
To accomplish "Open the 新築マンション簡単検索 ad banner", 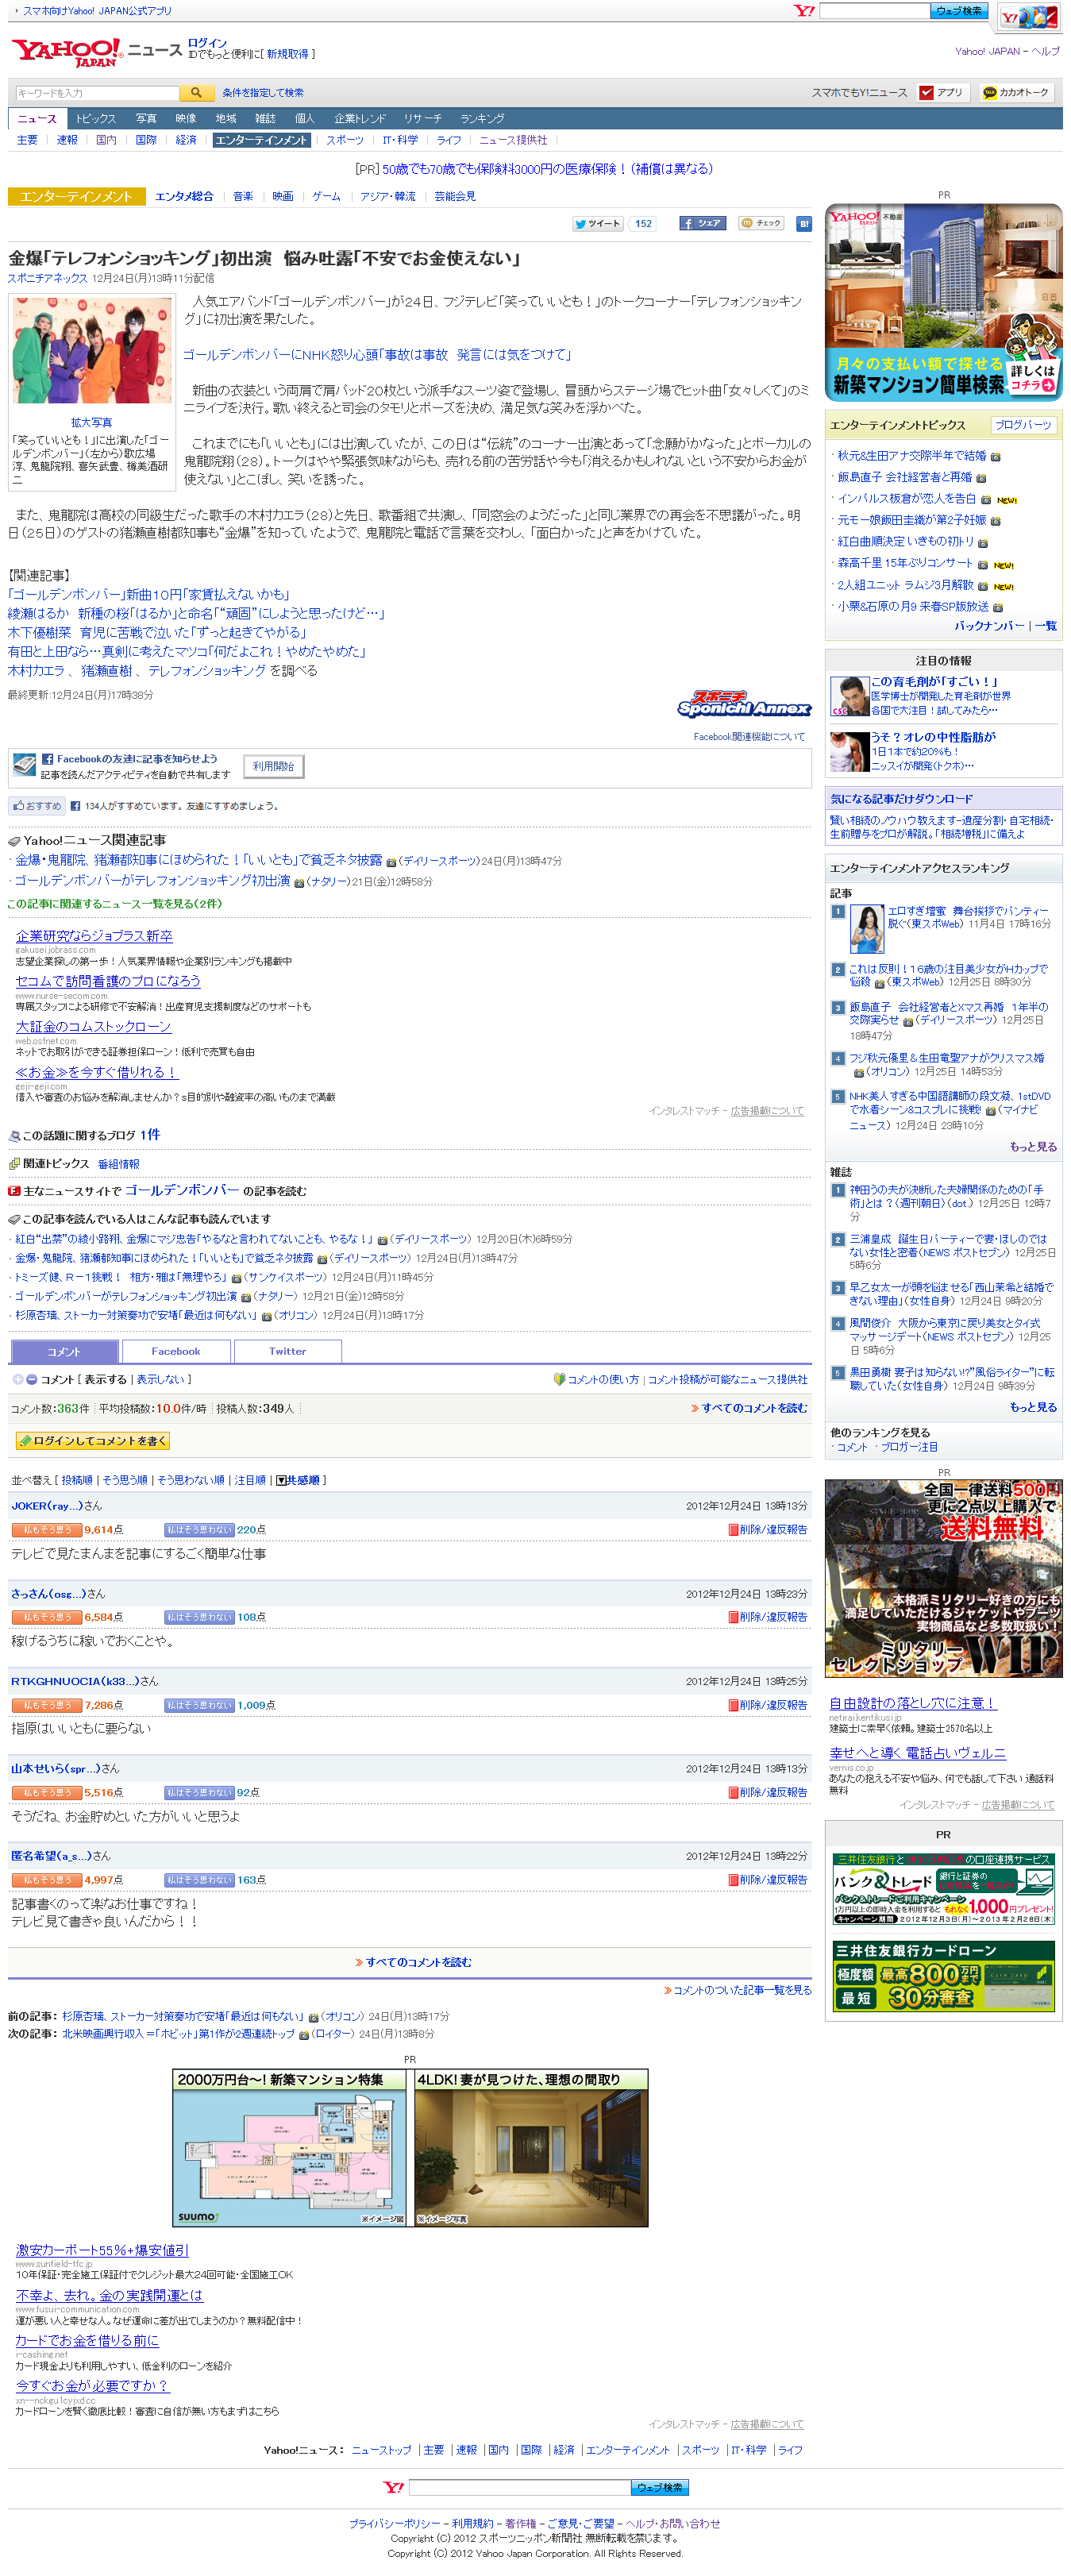I will point(943,303).
